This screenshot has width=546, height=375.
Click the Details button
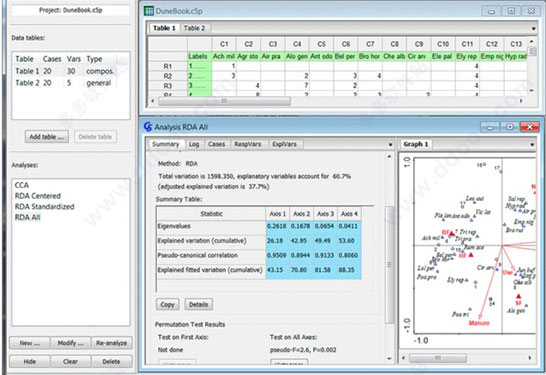click(198, 304)
